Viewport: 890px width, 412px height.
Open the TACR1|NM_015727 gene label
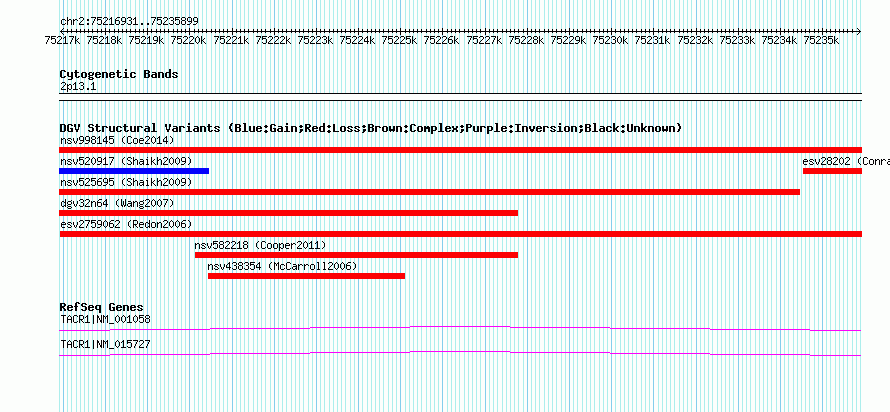(106, 344)
